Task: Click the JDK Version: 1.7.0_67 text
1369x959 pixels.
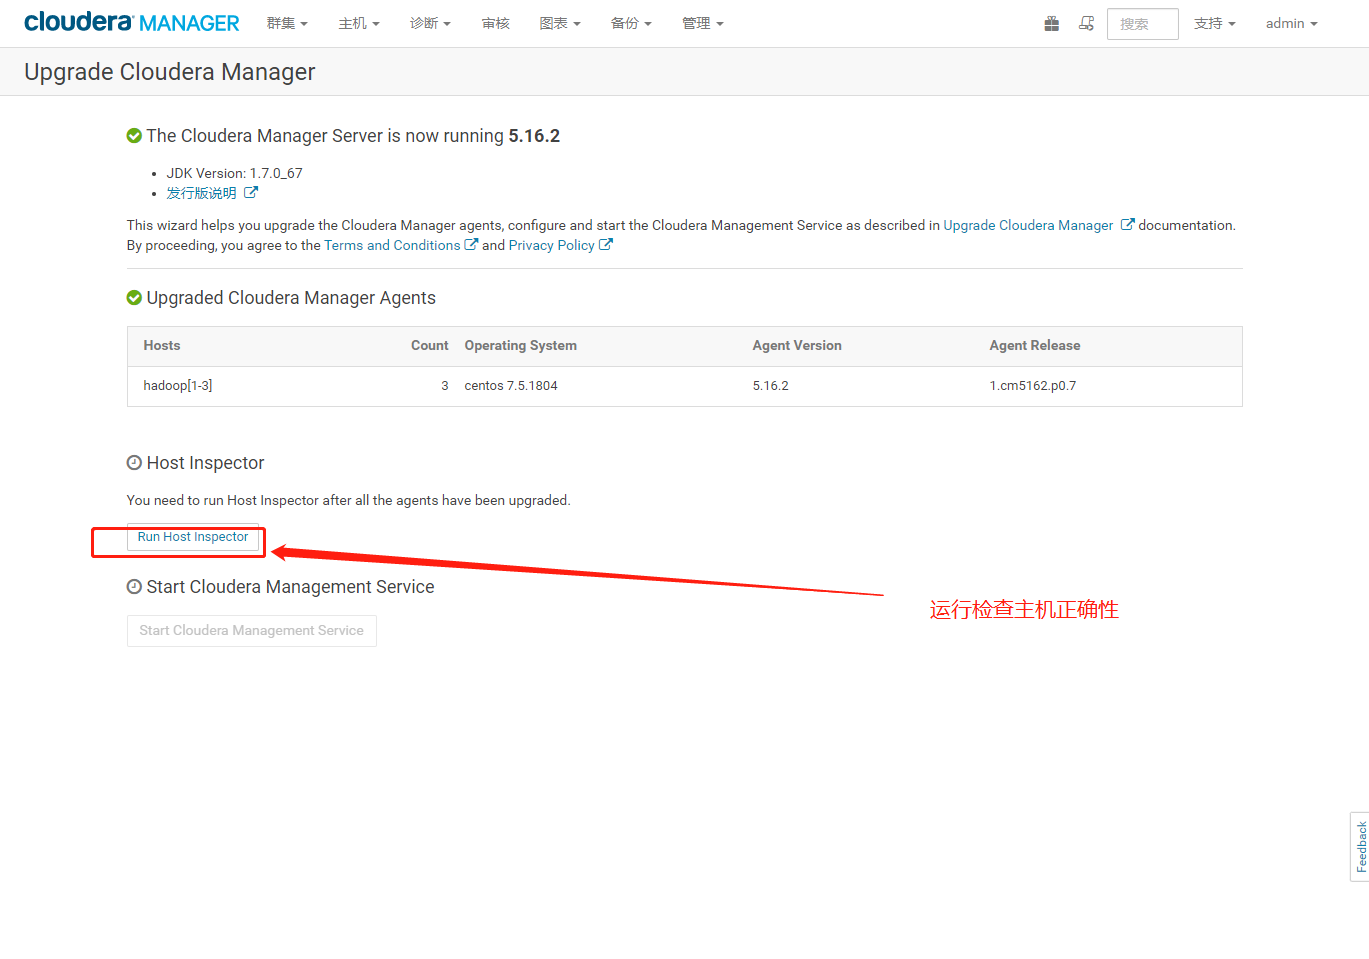Action: pyautogui.click(x=234, y=173)
